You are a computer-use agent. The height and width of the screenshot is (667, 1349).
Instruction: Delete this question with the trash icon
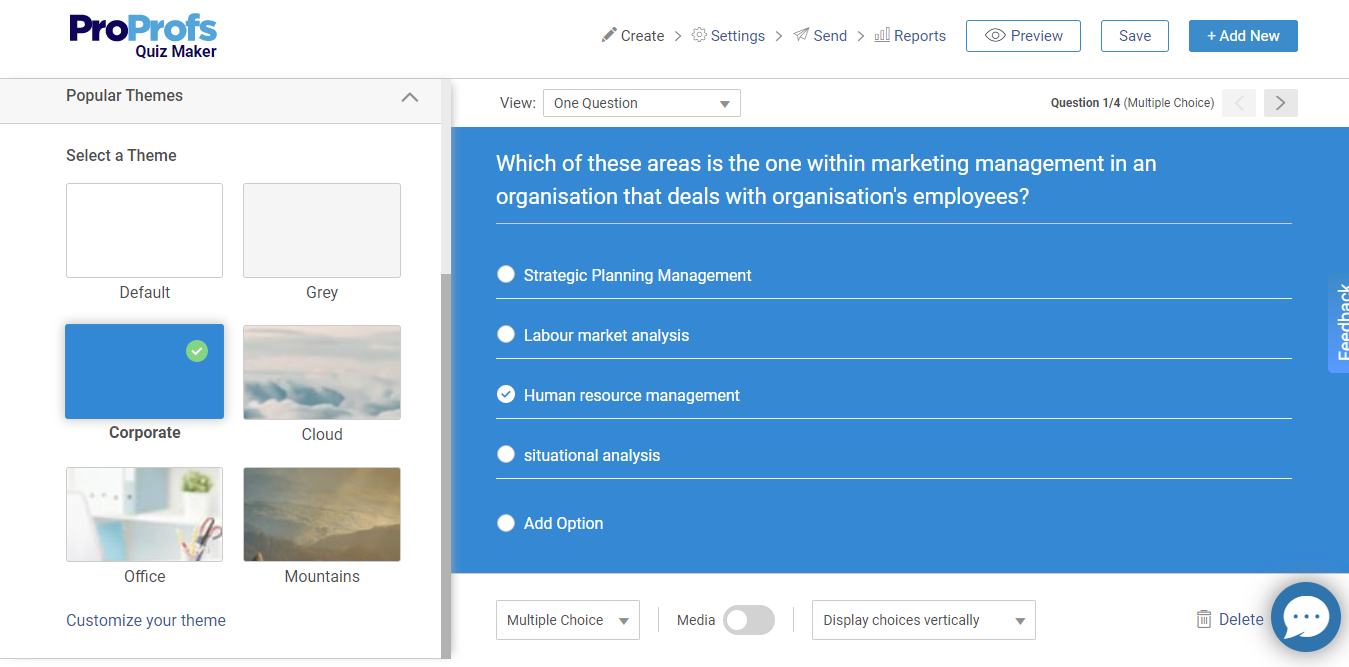1203,619
